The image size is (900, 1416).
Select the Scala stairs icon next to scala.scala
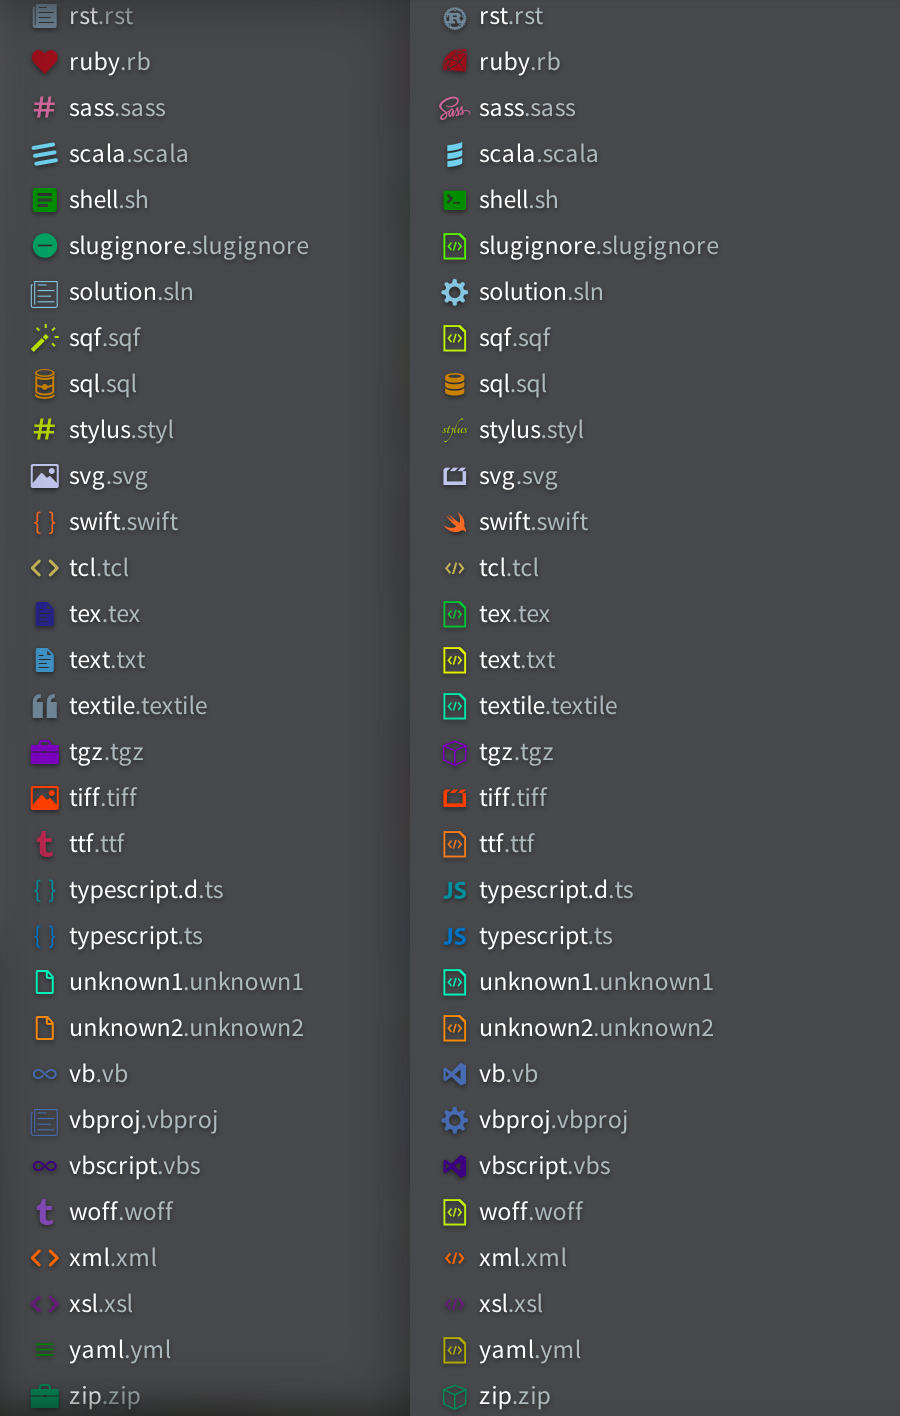click(x=44, y=154)
